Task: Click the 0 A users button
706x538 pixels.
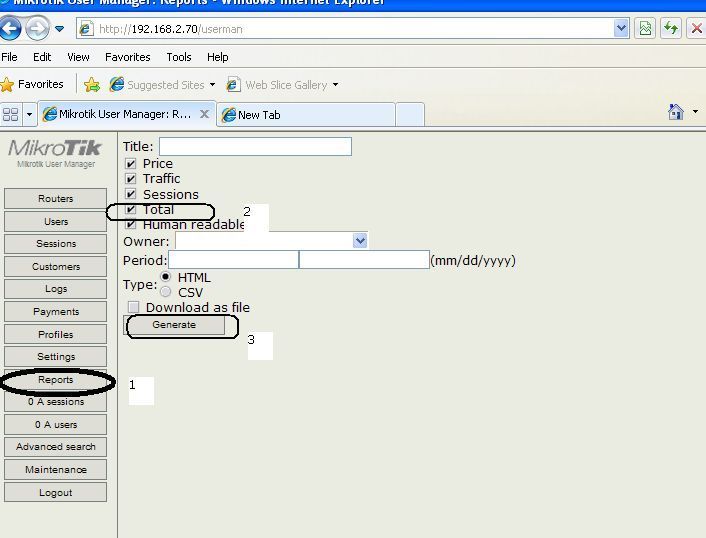Action: tap(55, 425)
